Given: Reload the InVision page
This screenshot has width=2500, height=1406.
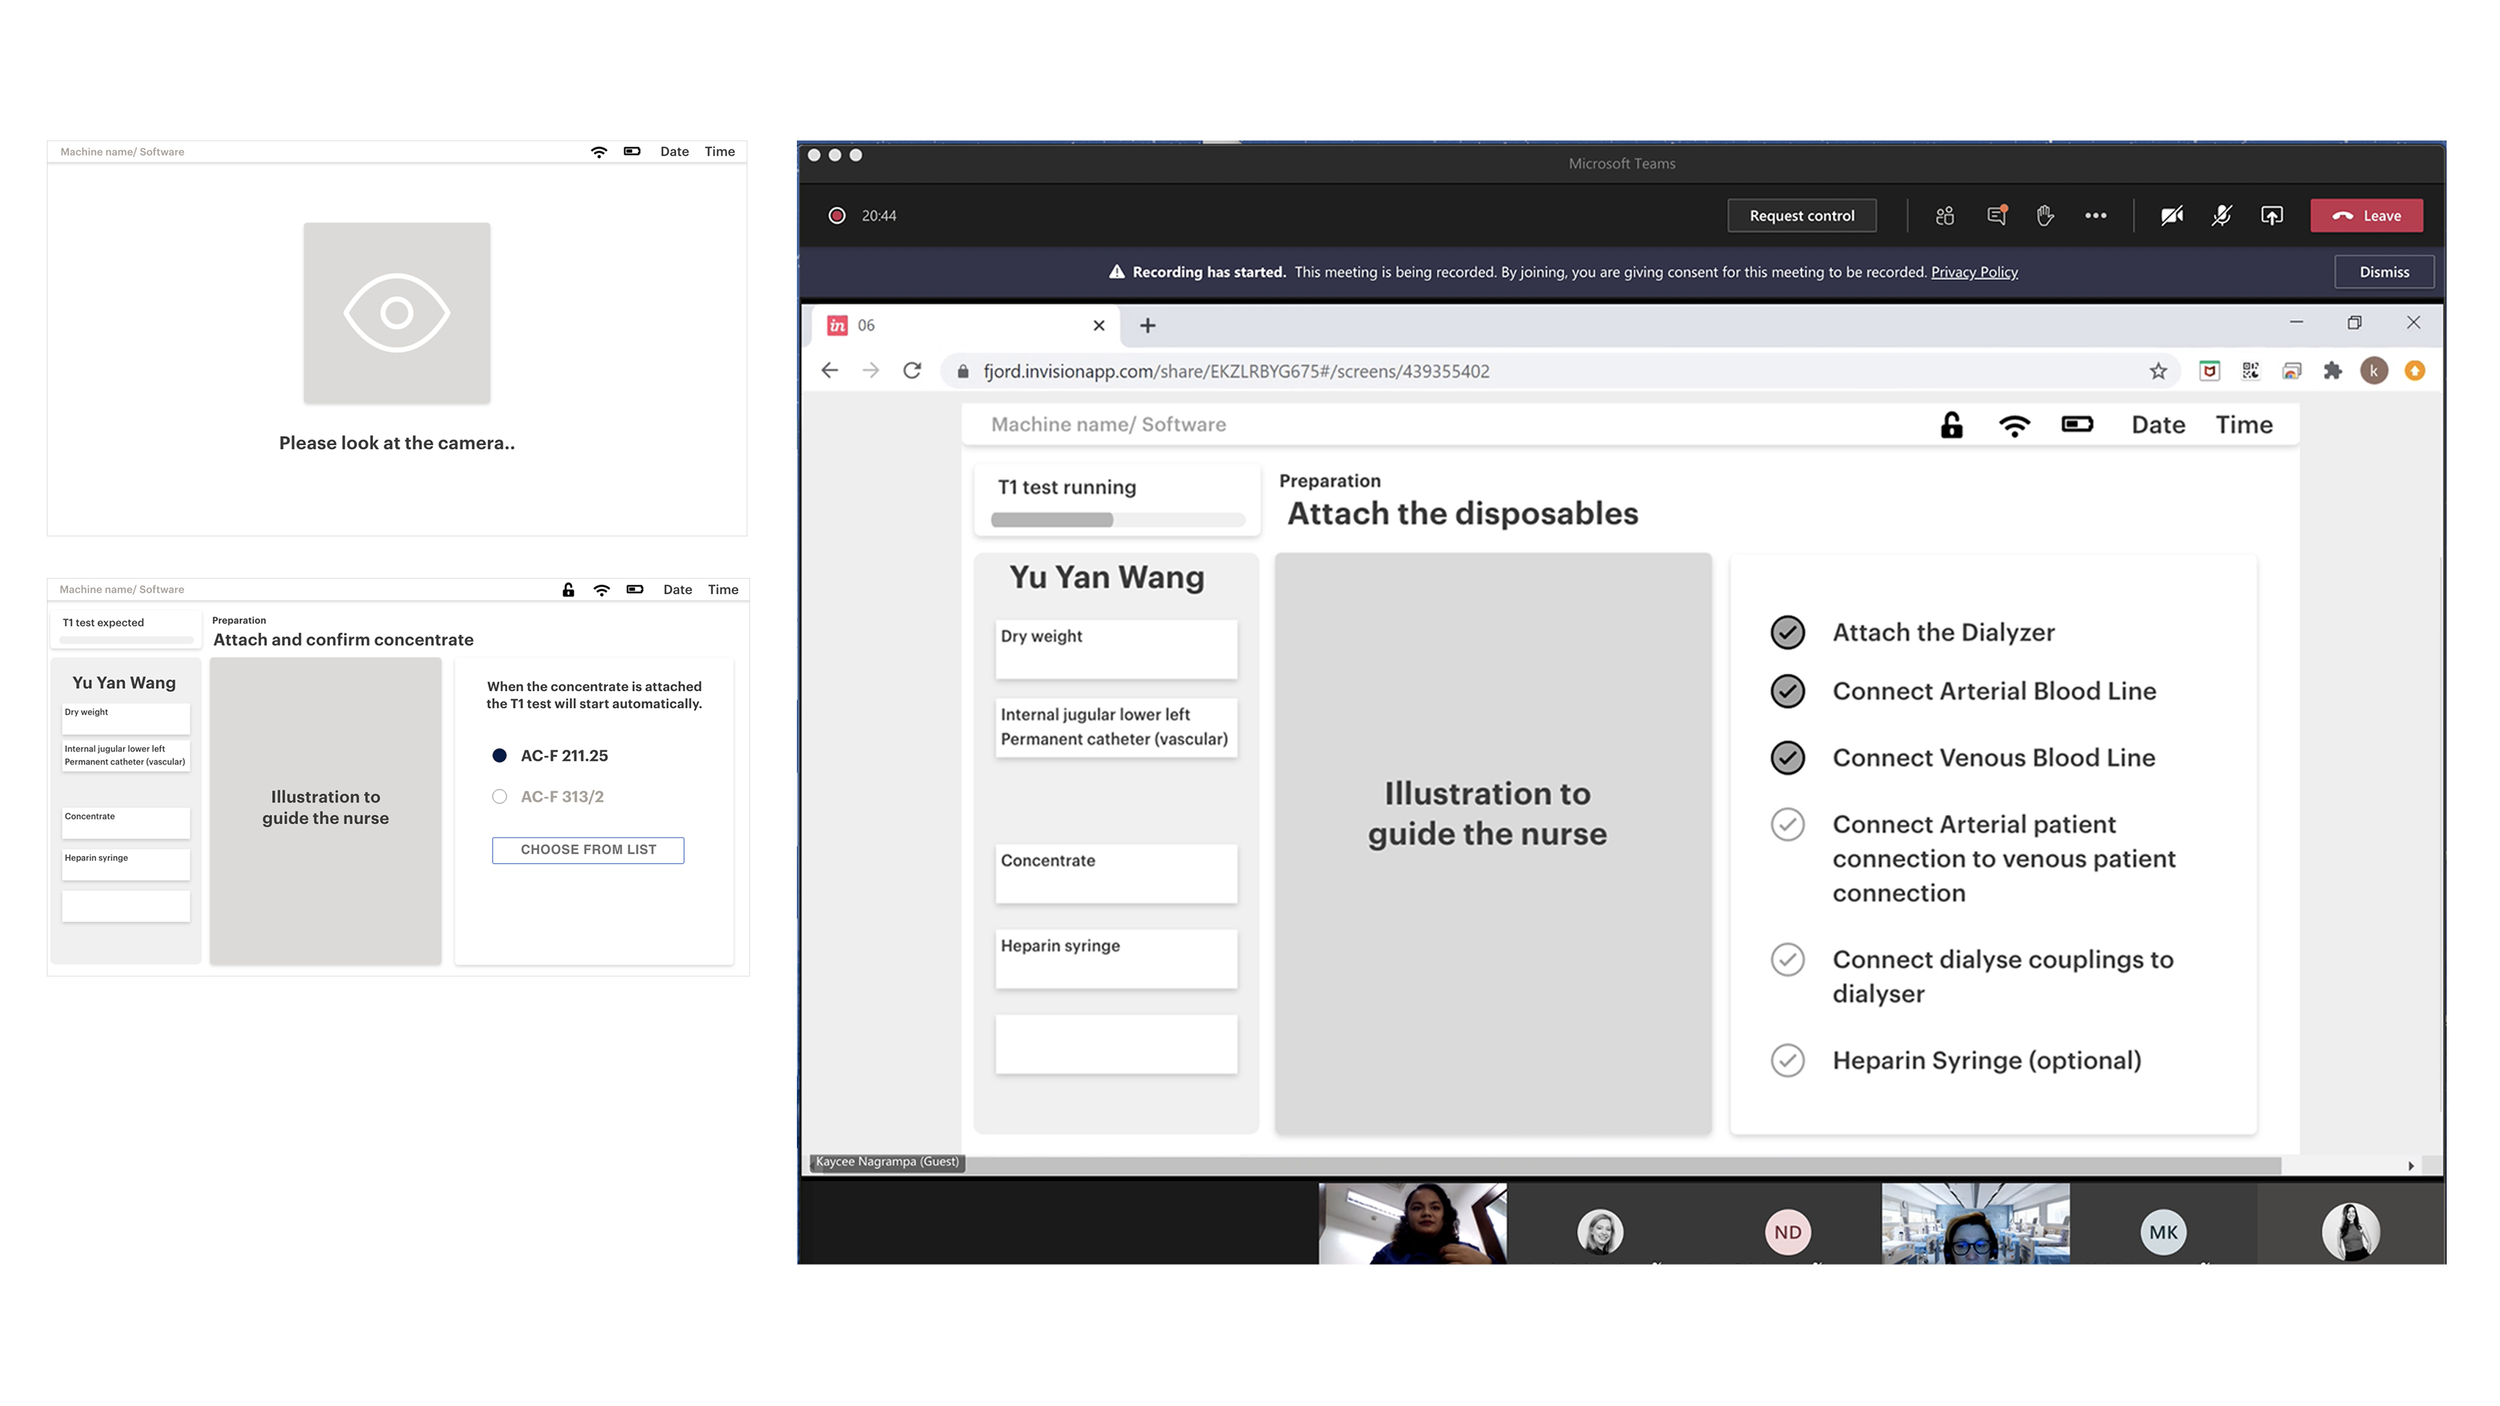Looking at the screenshot, I should [x=911, y=371].
